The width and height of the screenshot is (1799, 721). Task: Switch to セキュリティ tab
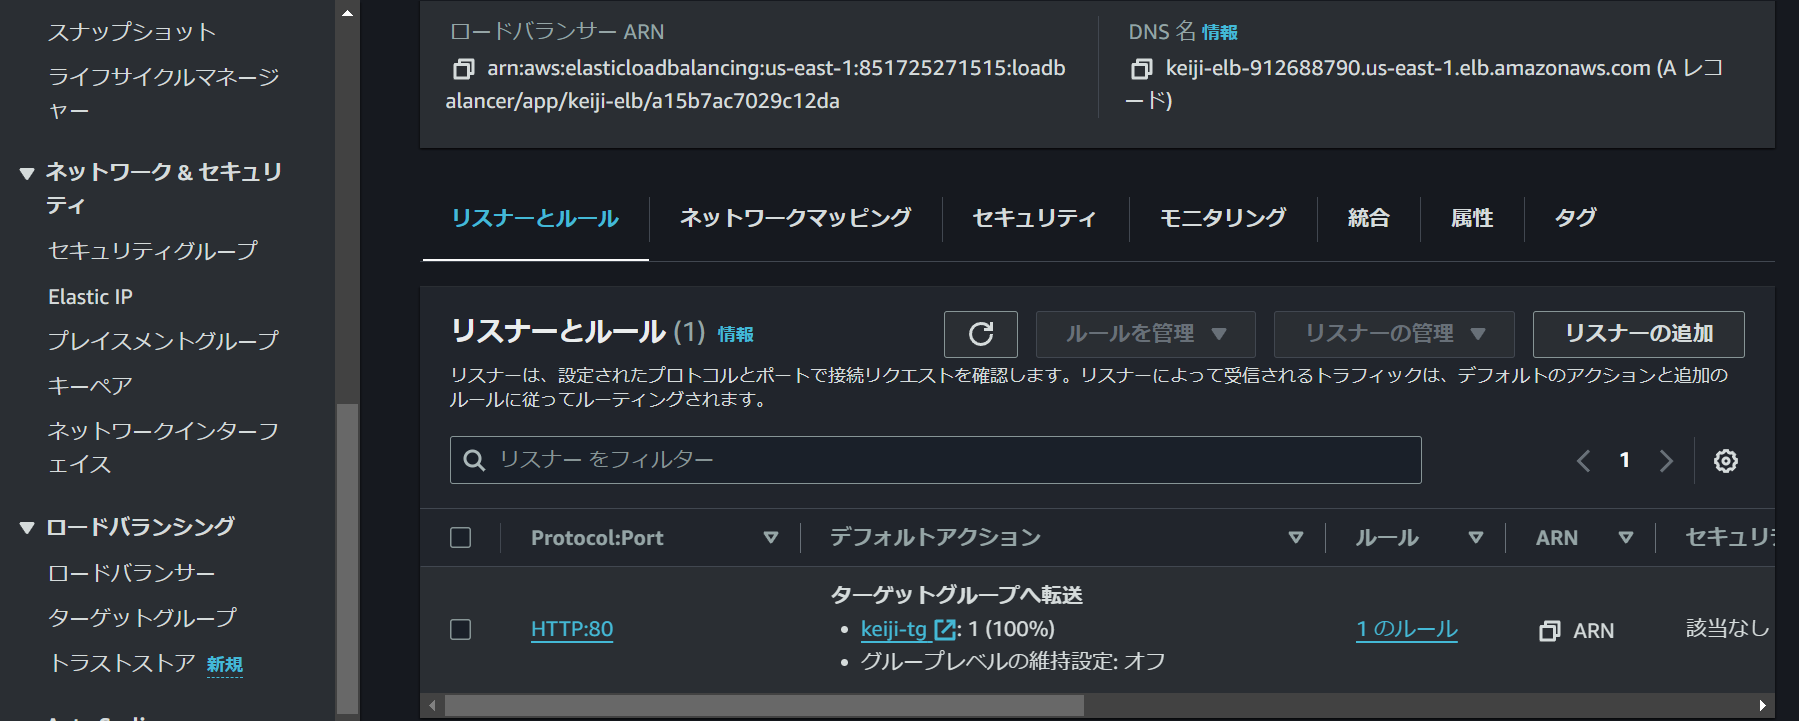(1035, 218)
